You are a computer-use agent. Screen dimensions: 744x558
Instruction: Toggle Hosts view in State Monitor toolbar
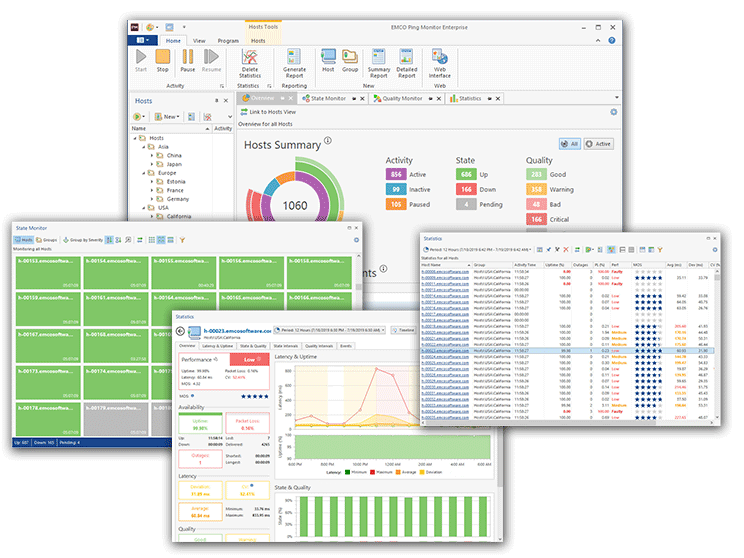[x=24, y=240]
